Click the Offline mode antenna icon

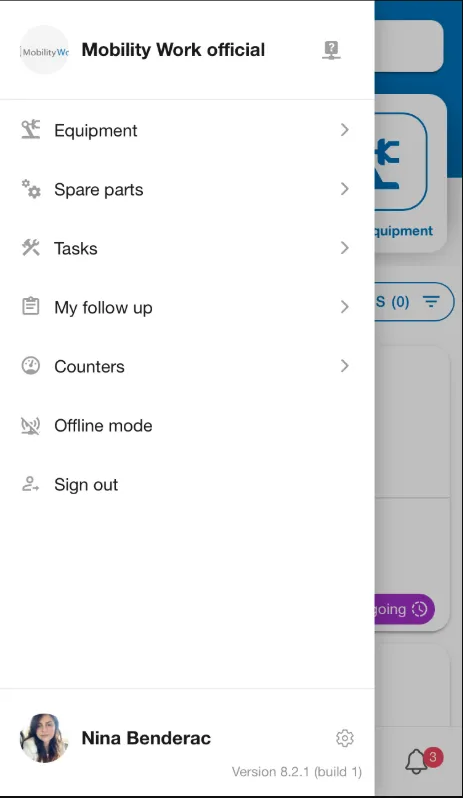[x=31, y=425]
